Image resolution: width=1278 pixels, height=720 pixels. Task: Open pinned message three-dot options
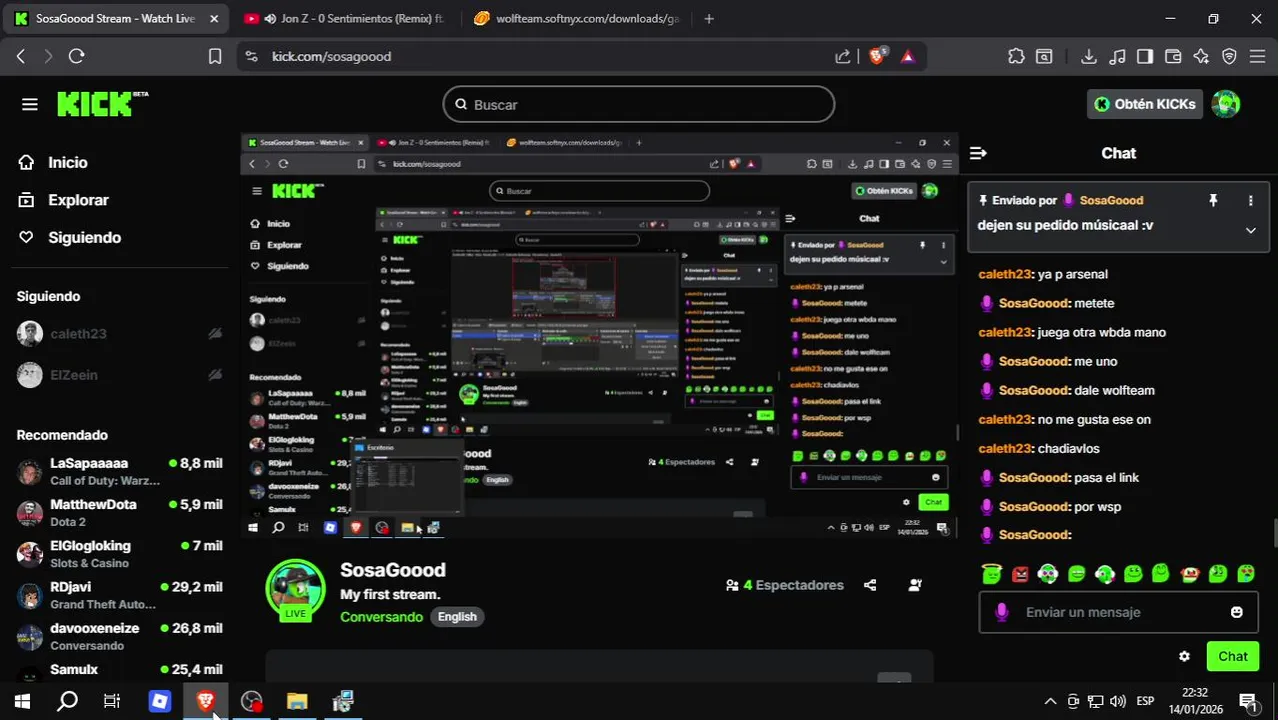point(1250,200)
